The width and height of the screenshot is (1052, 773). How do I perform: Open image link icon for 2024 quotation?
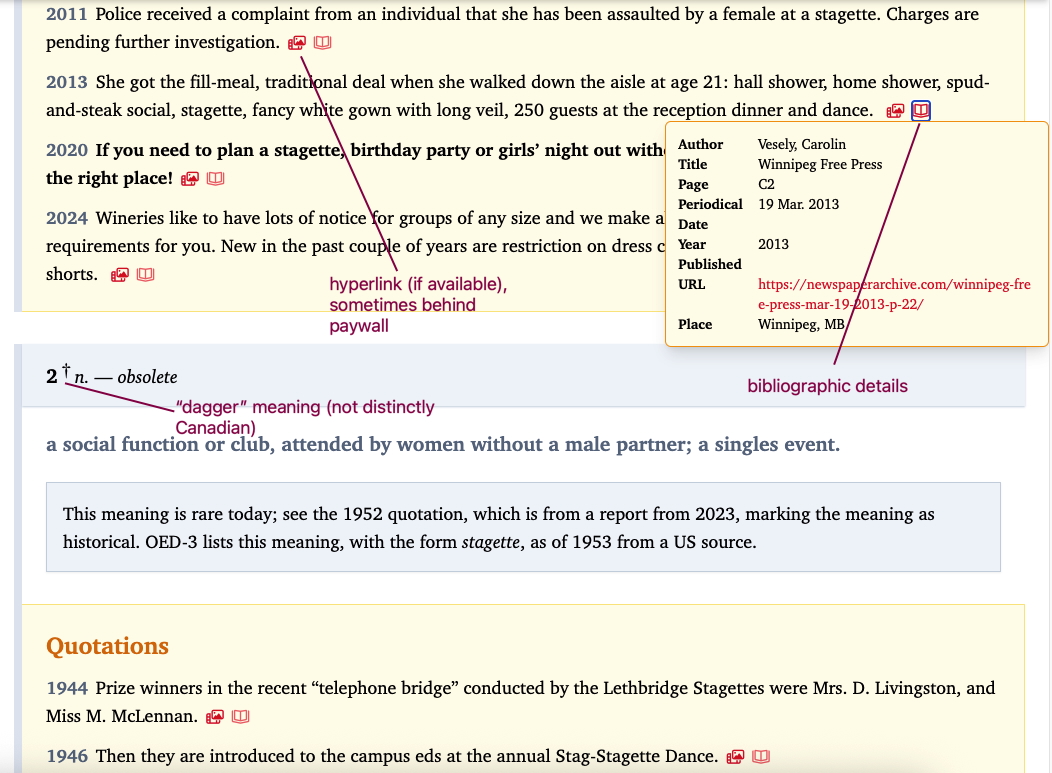pyautogui.click(x=119, y=275)
